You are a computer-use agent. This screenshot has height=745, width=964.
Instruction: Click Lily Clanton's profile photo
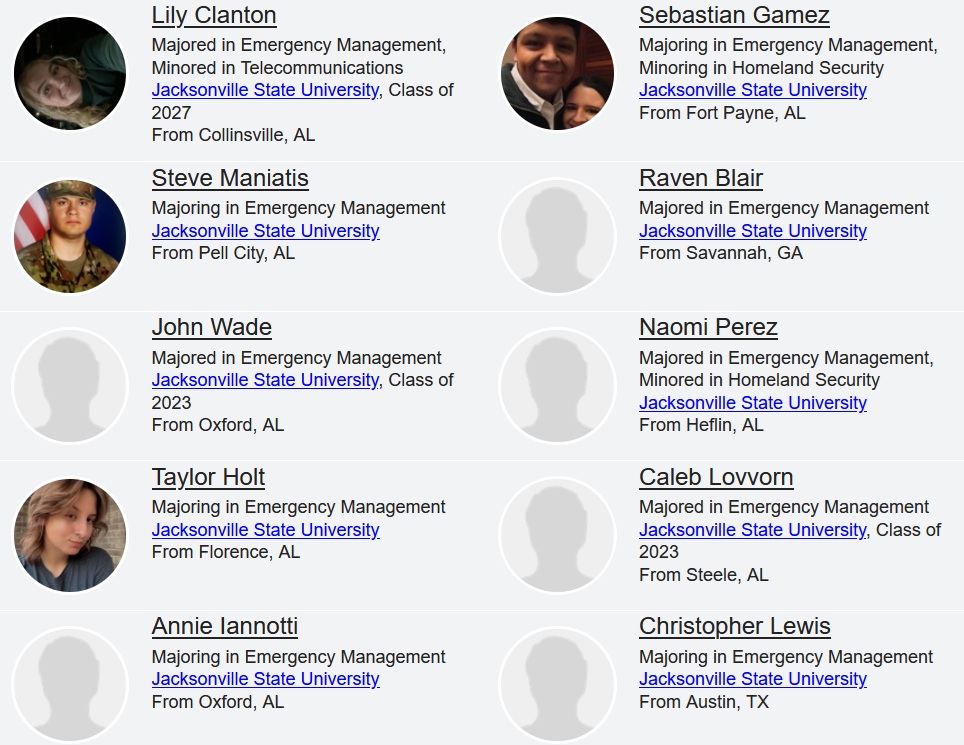[x=70, y=73]
